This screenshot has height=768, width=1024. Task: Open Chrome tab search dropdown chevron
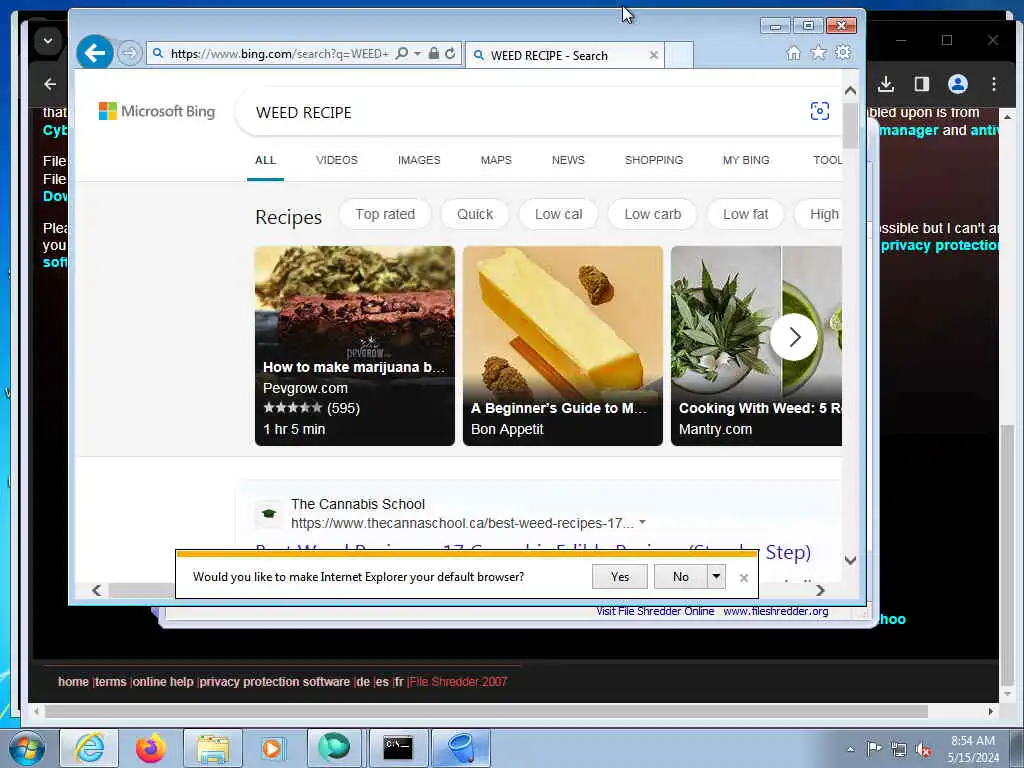[x=48, y=40]
